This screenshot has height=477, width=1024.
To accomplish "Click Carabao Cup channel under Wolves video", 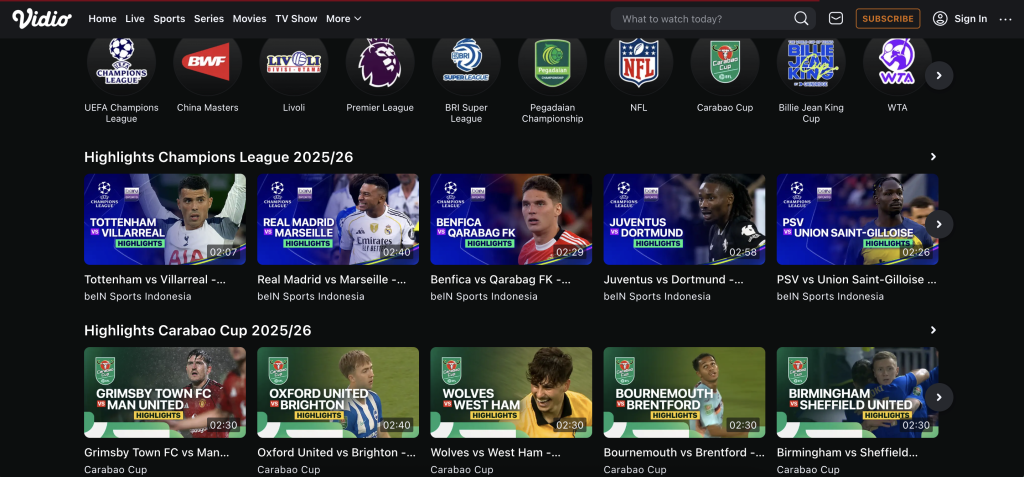I will pos(462,470).
